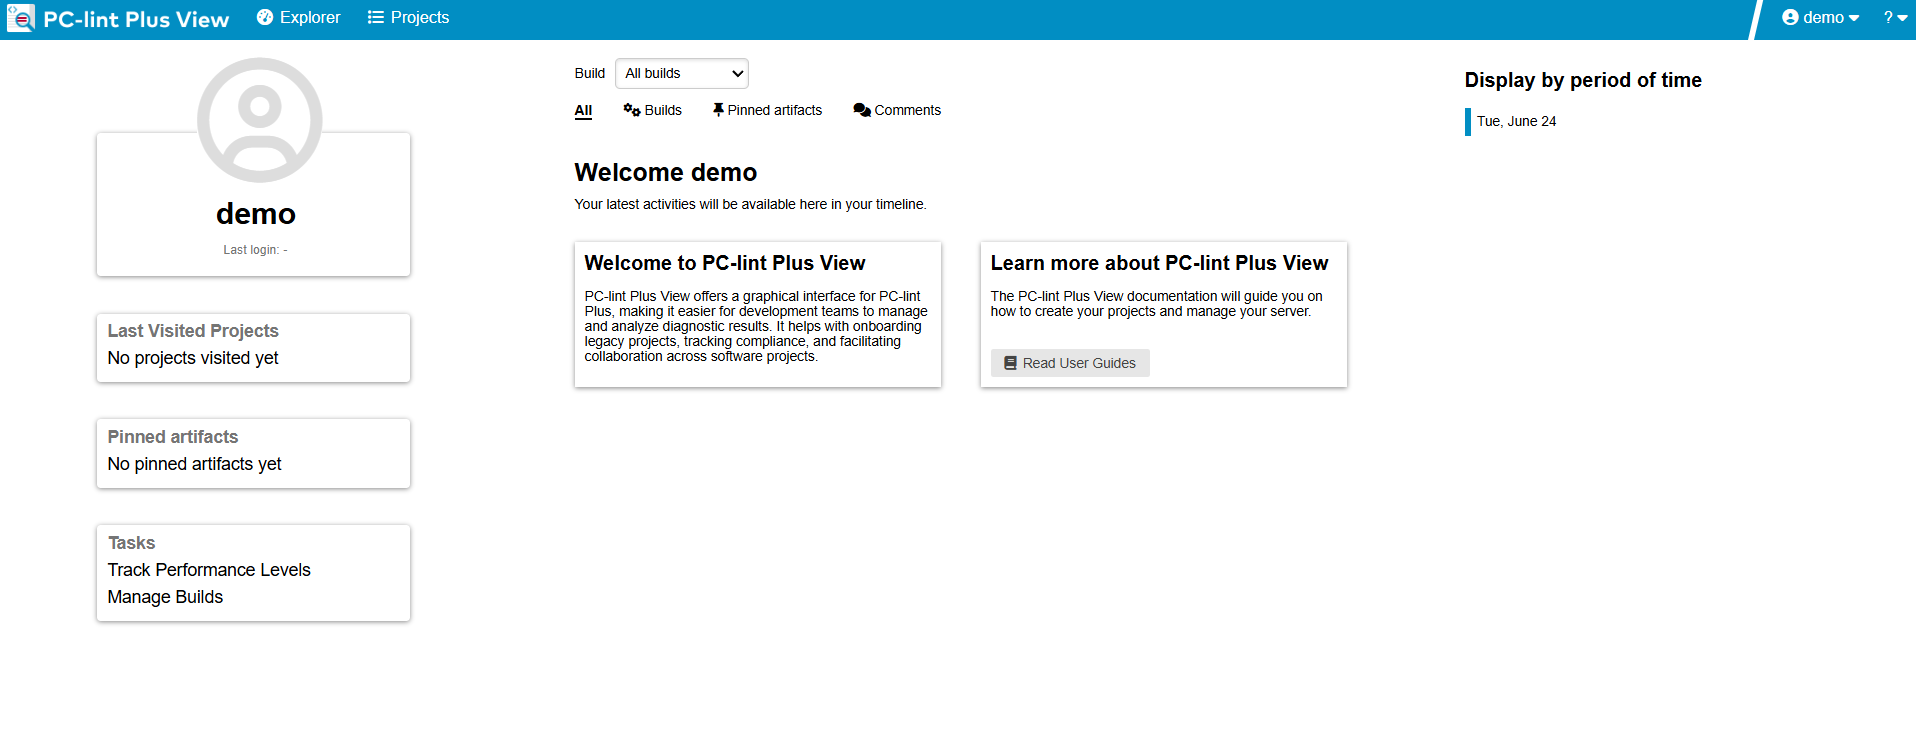Viewport: 1916px width, 752px height.
Task: Switch to the Comments filter tab
Action: (x=907, y=110)
